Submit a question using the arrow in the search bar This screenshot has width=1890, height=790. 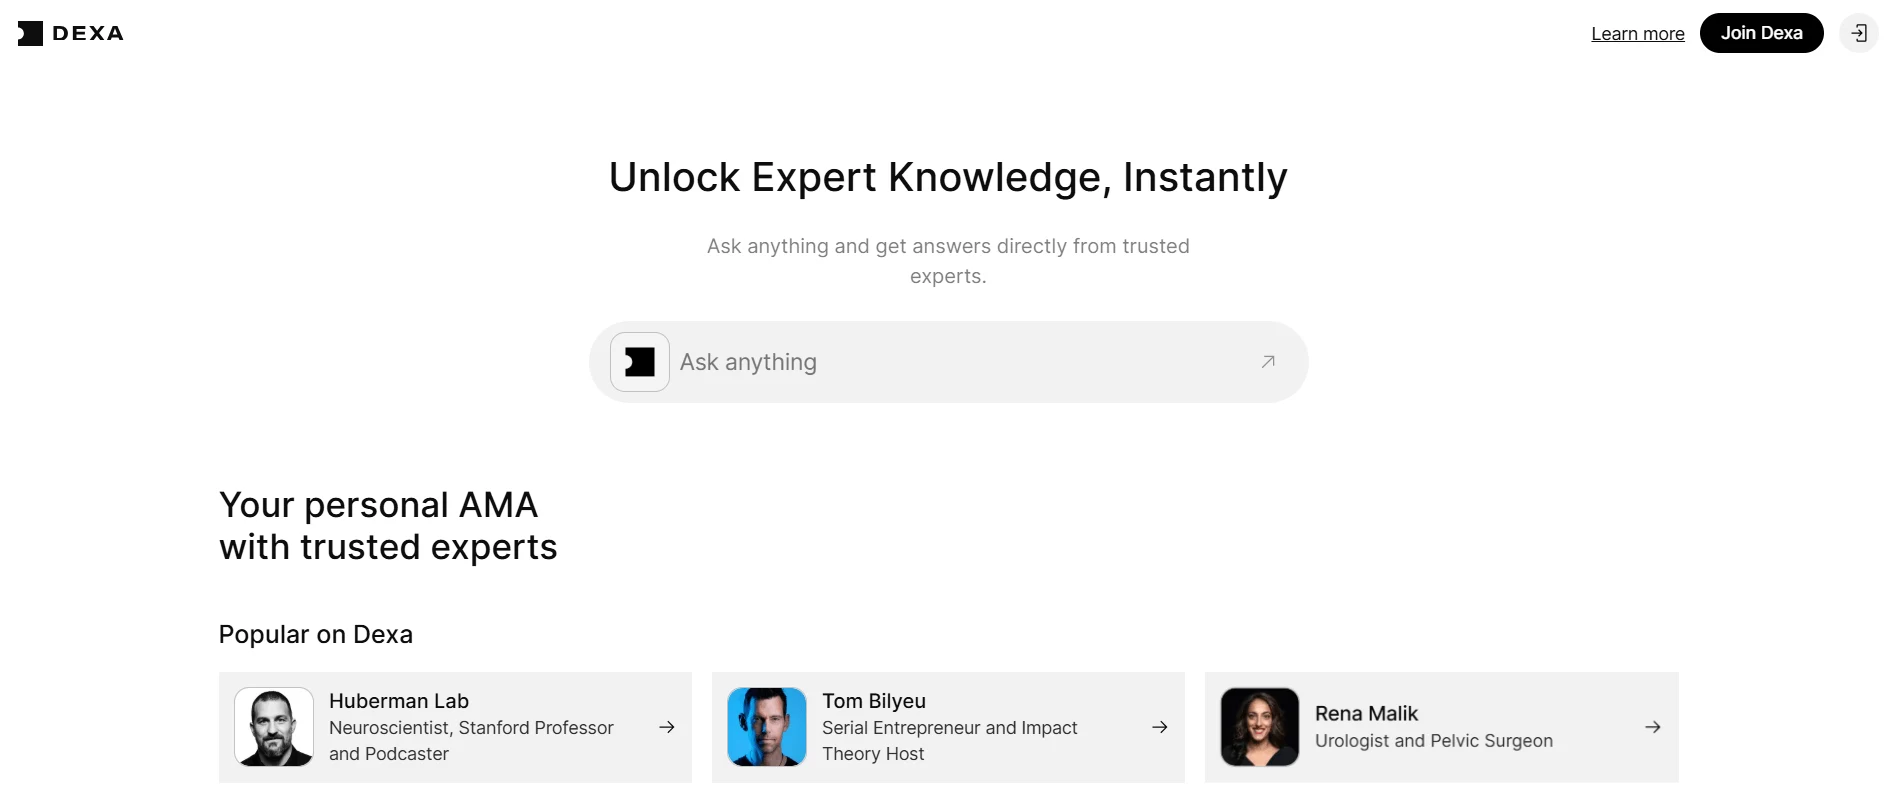click(x=1266, y=361)
